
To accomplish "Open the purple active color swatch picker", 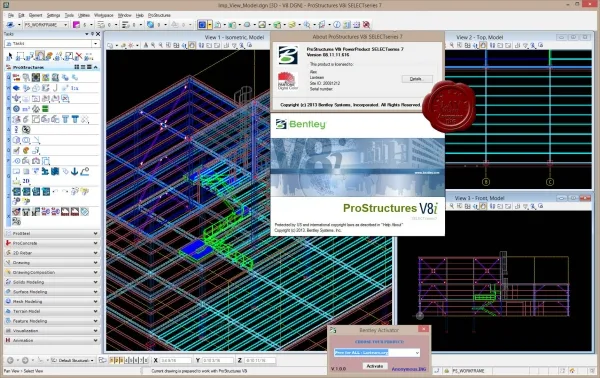I will coord(77,25).
